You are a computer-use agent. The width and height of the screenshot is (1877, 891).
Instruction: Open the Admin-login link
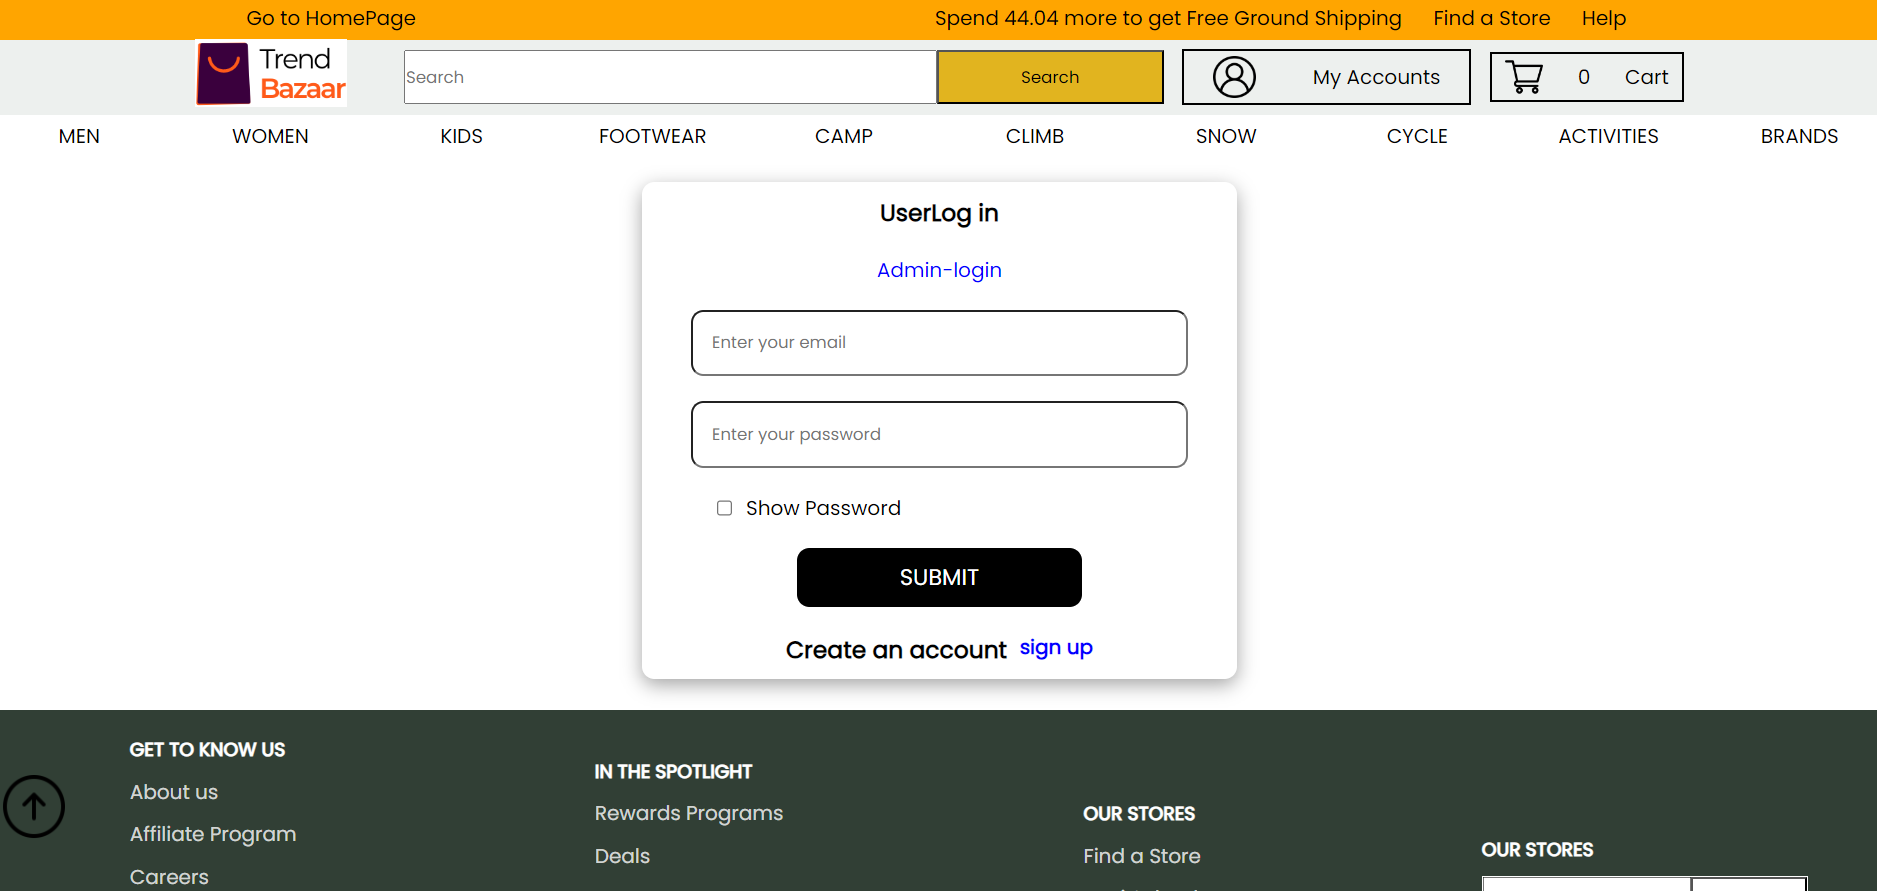click(x=939, y=270)
